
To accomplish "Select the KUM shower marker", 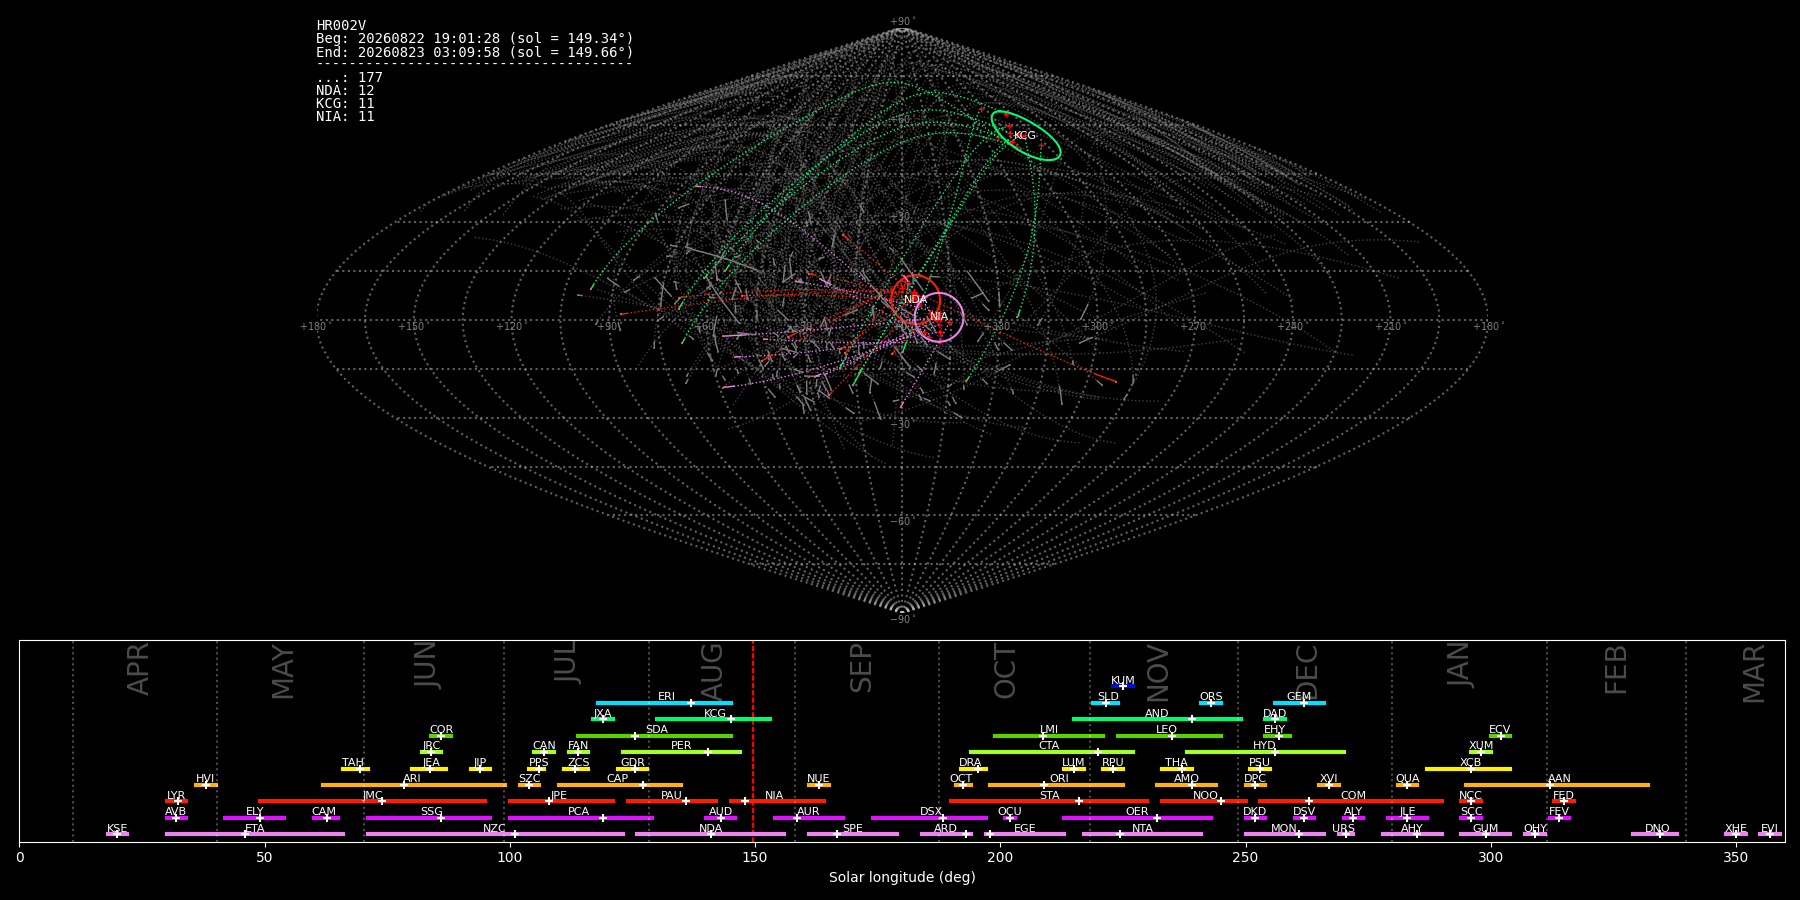I will click(1123, 686).
